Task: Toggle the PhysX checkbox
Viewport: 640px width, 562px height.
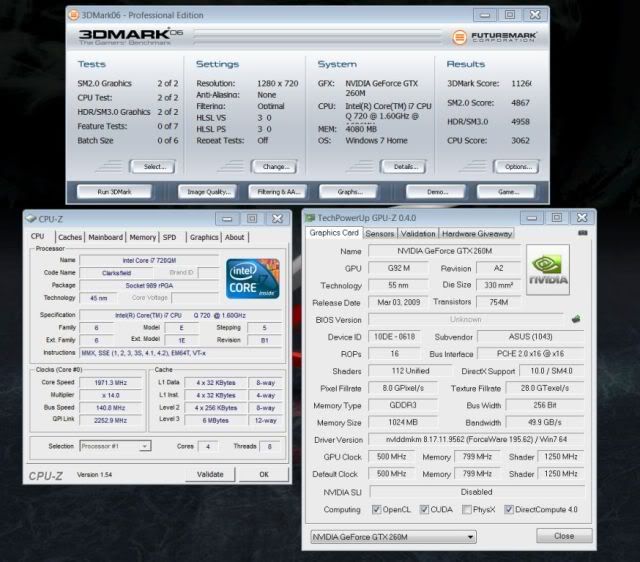Action: (467, 509)
